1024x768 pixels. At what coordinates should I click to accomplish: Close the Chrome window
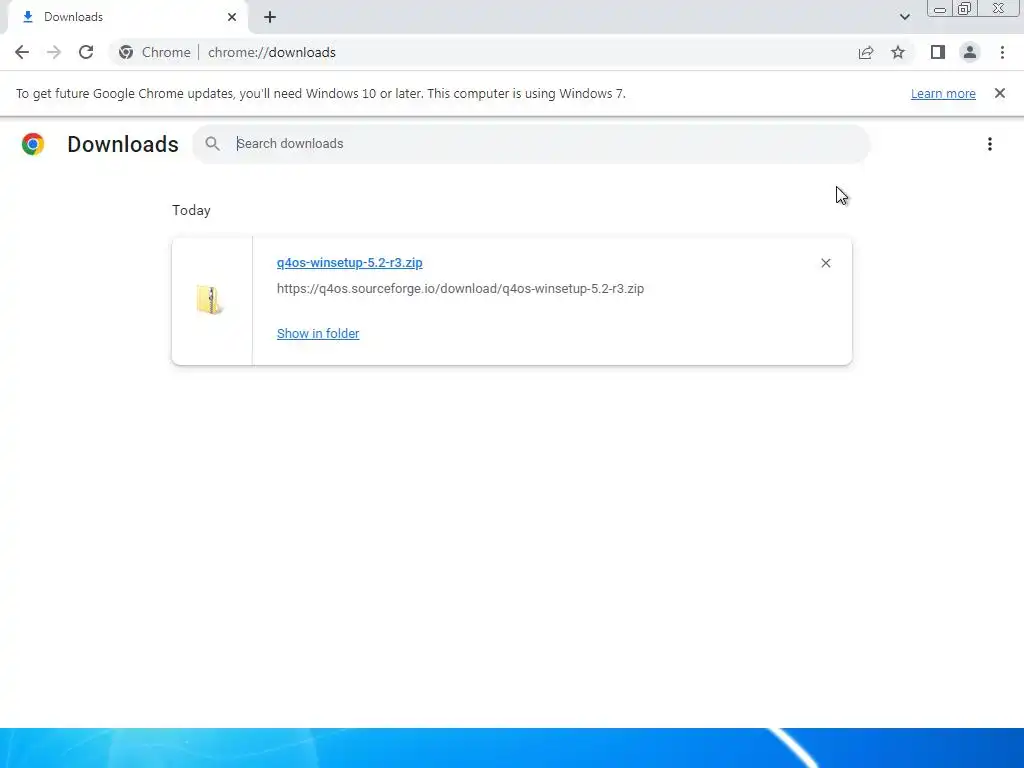pyautogui.click(x=999, y=8)
